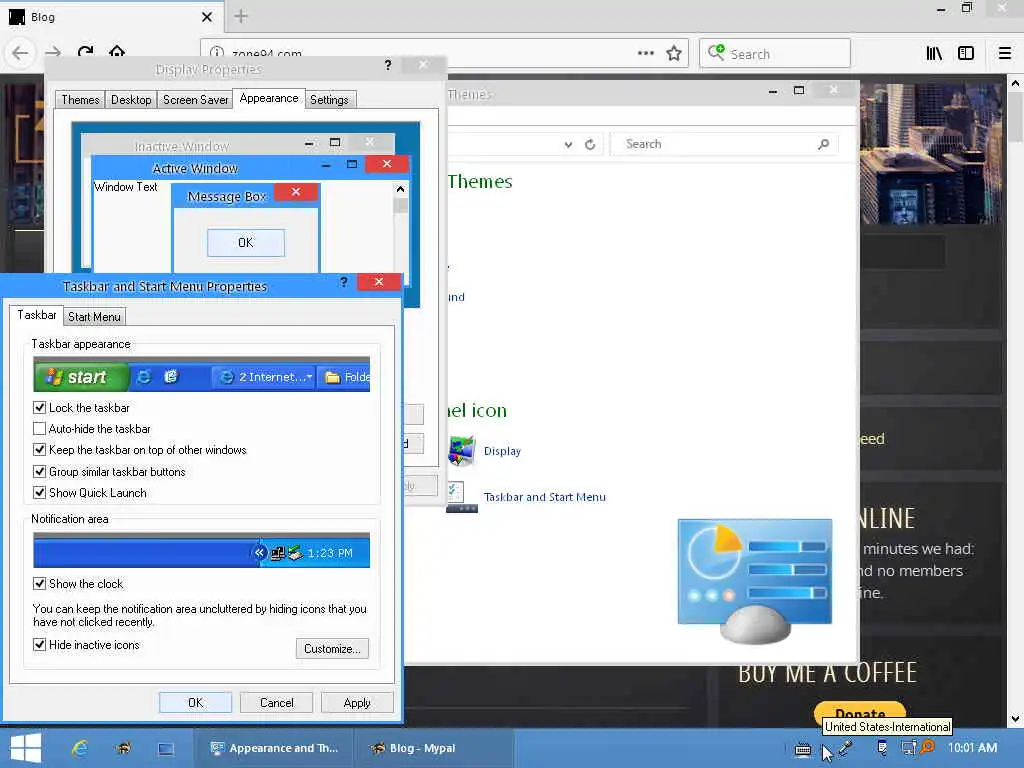Click the microphone icon in system tray

[846, 748]
